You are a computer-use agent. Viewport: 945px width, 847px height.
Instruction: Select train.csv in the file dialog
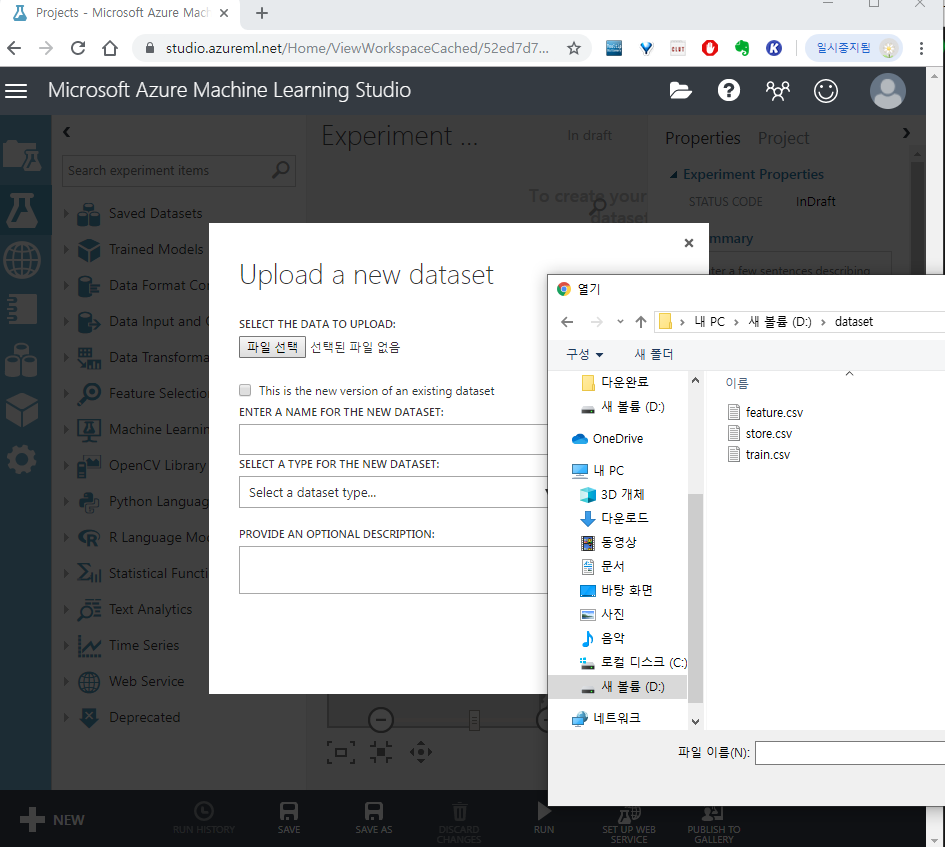point(759,455)
